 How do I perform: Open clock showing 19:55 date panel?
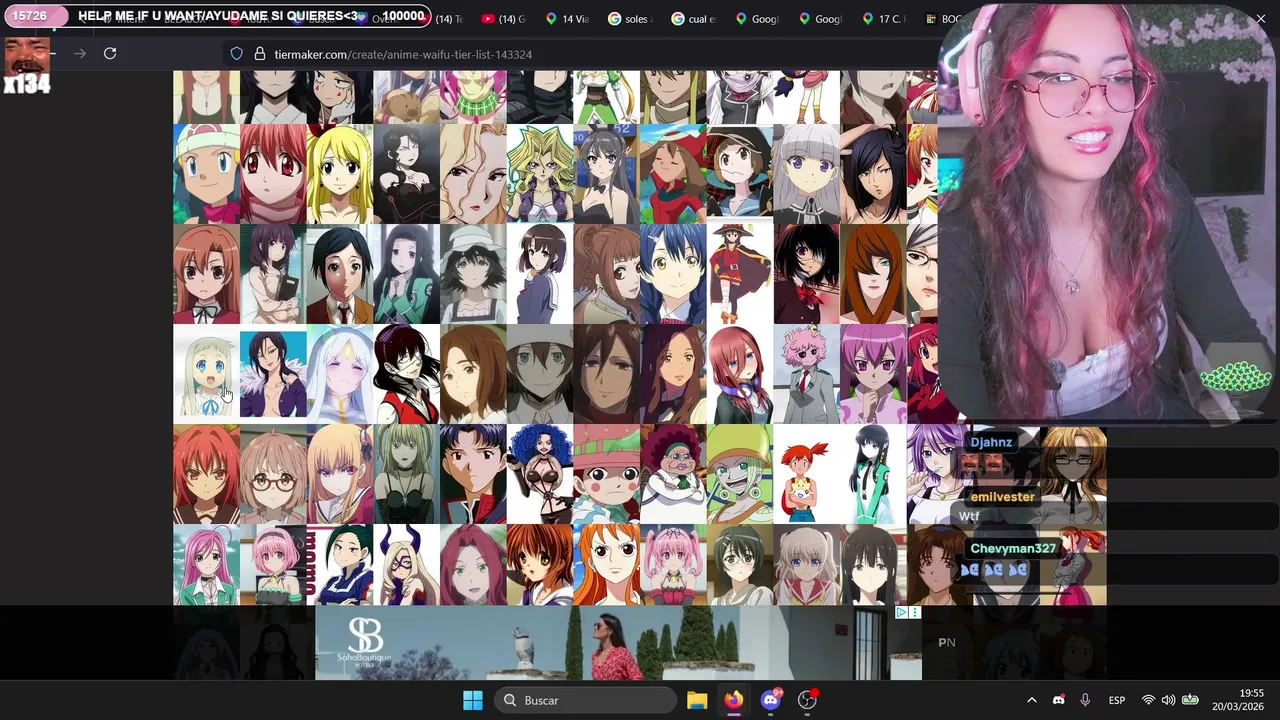click(1238, 700)
